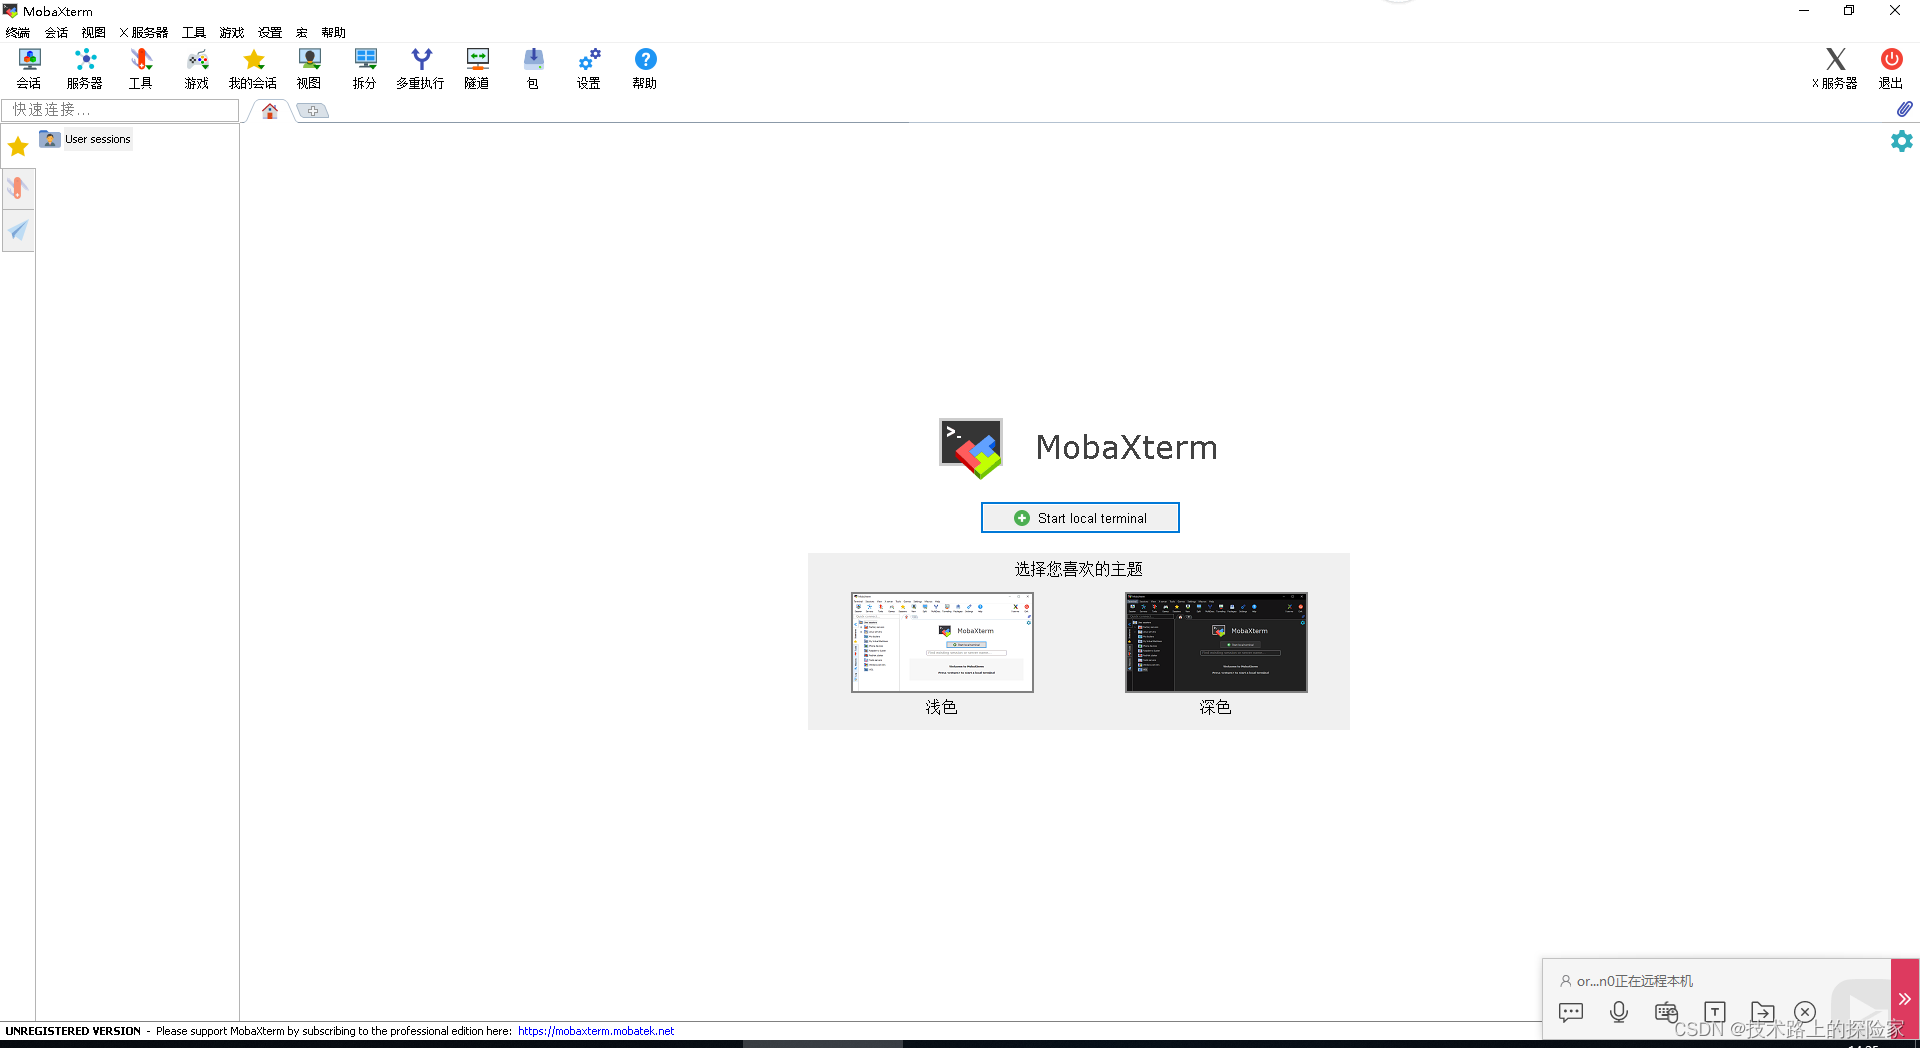Open the 宏 menu in menu bar
The height and width of the screenshot is (1048, 1920).
(x=302, y=33)
